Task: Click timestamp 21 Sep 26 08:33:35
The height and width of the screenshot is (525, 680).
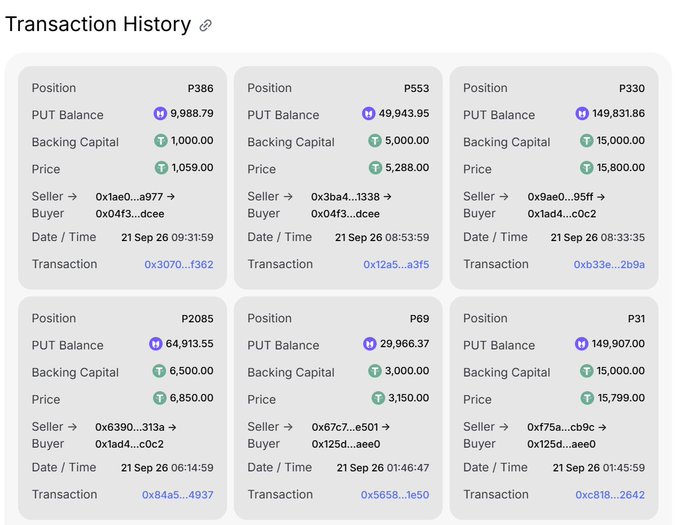Action: (598, 238)
